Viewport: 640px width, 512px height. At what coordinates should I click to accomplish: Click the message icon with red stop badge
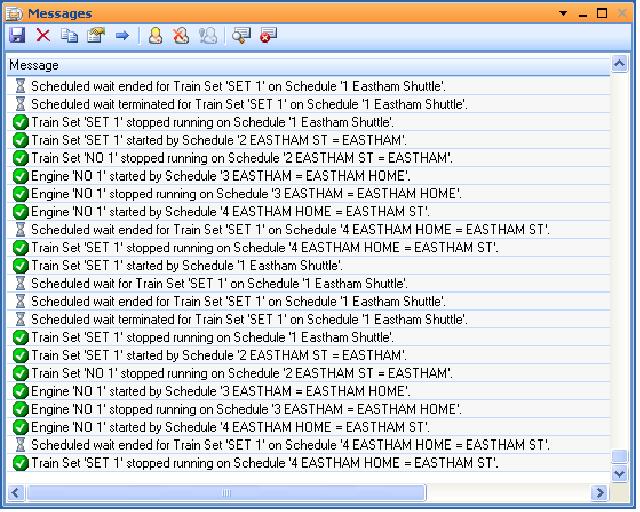(x=267, y=36)
